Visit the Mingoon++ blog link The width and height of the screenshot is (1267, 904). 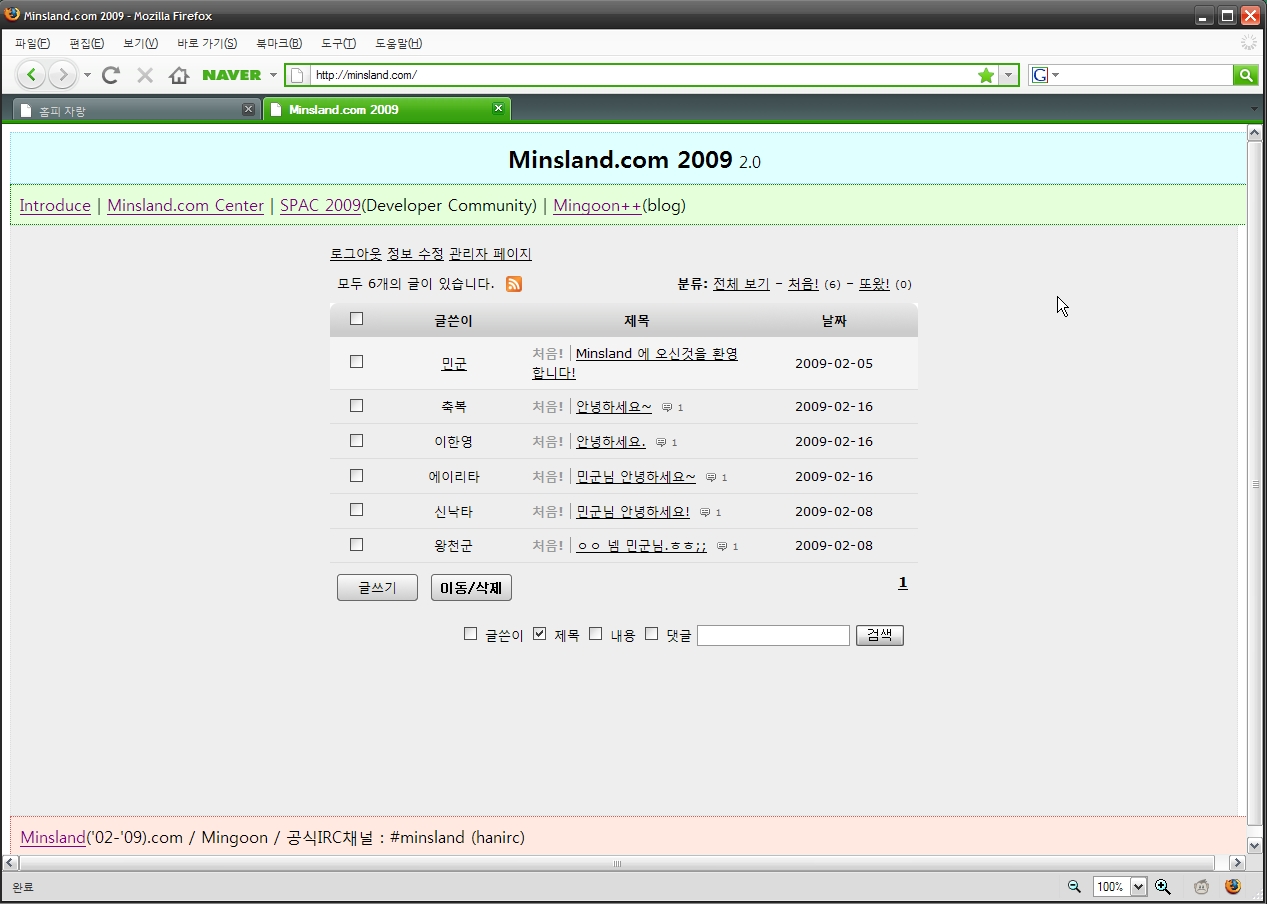pyautogui.click(x=598, y=206)
